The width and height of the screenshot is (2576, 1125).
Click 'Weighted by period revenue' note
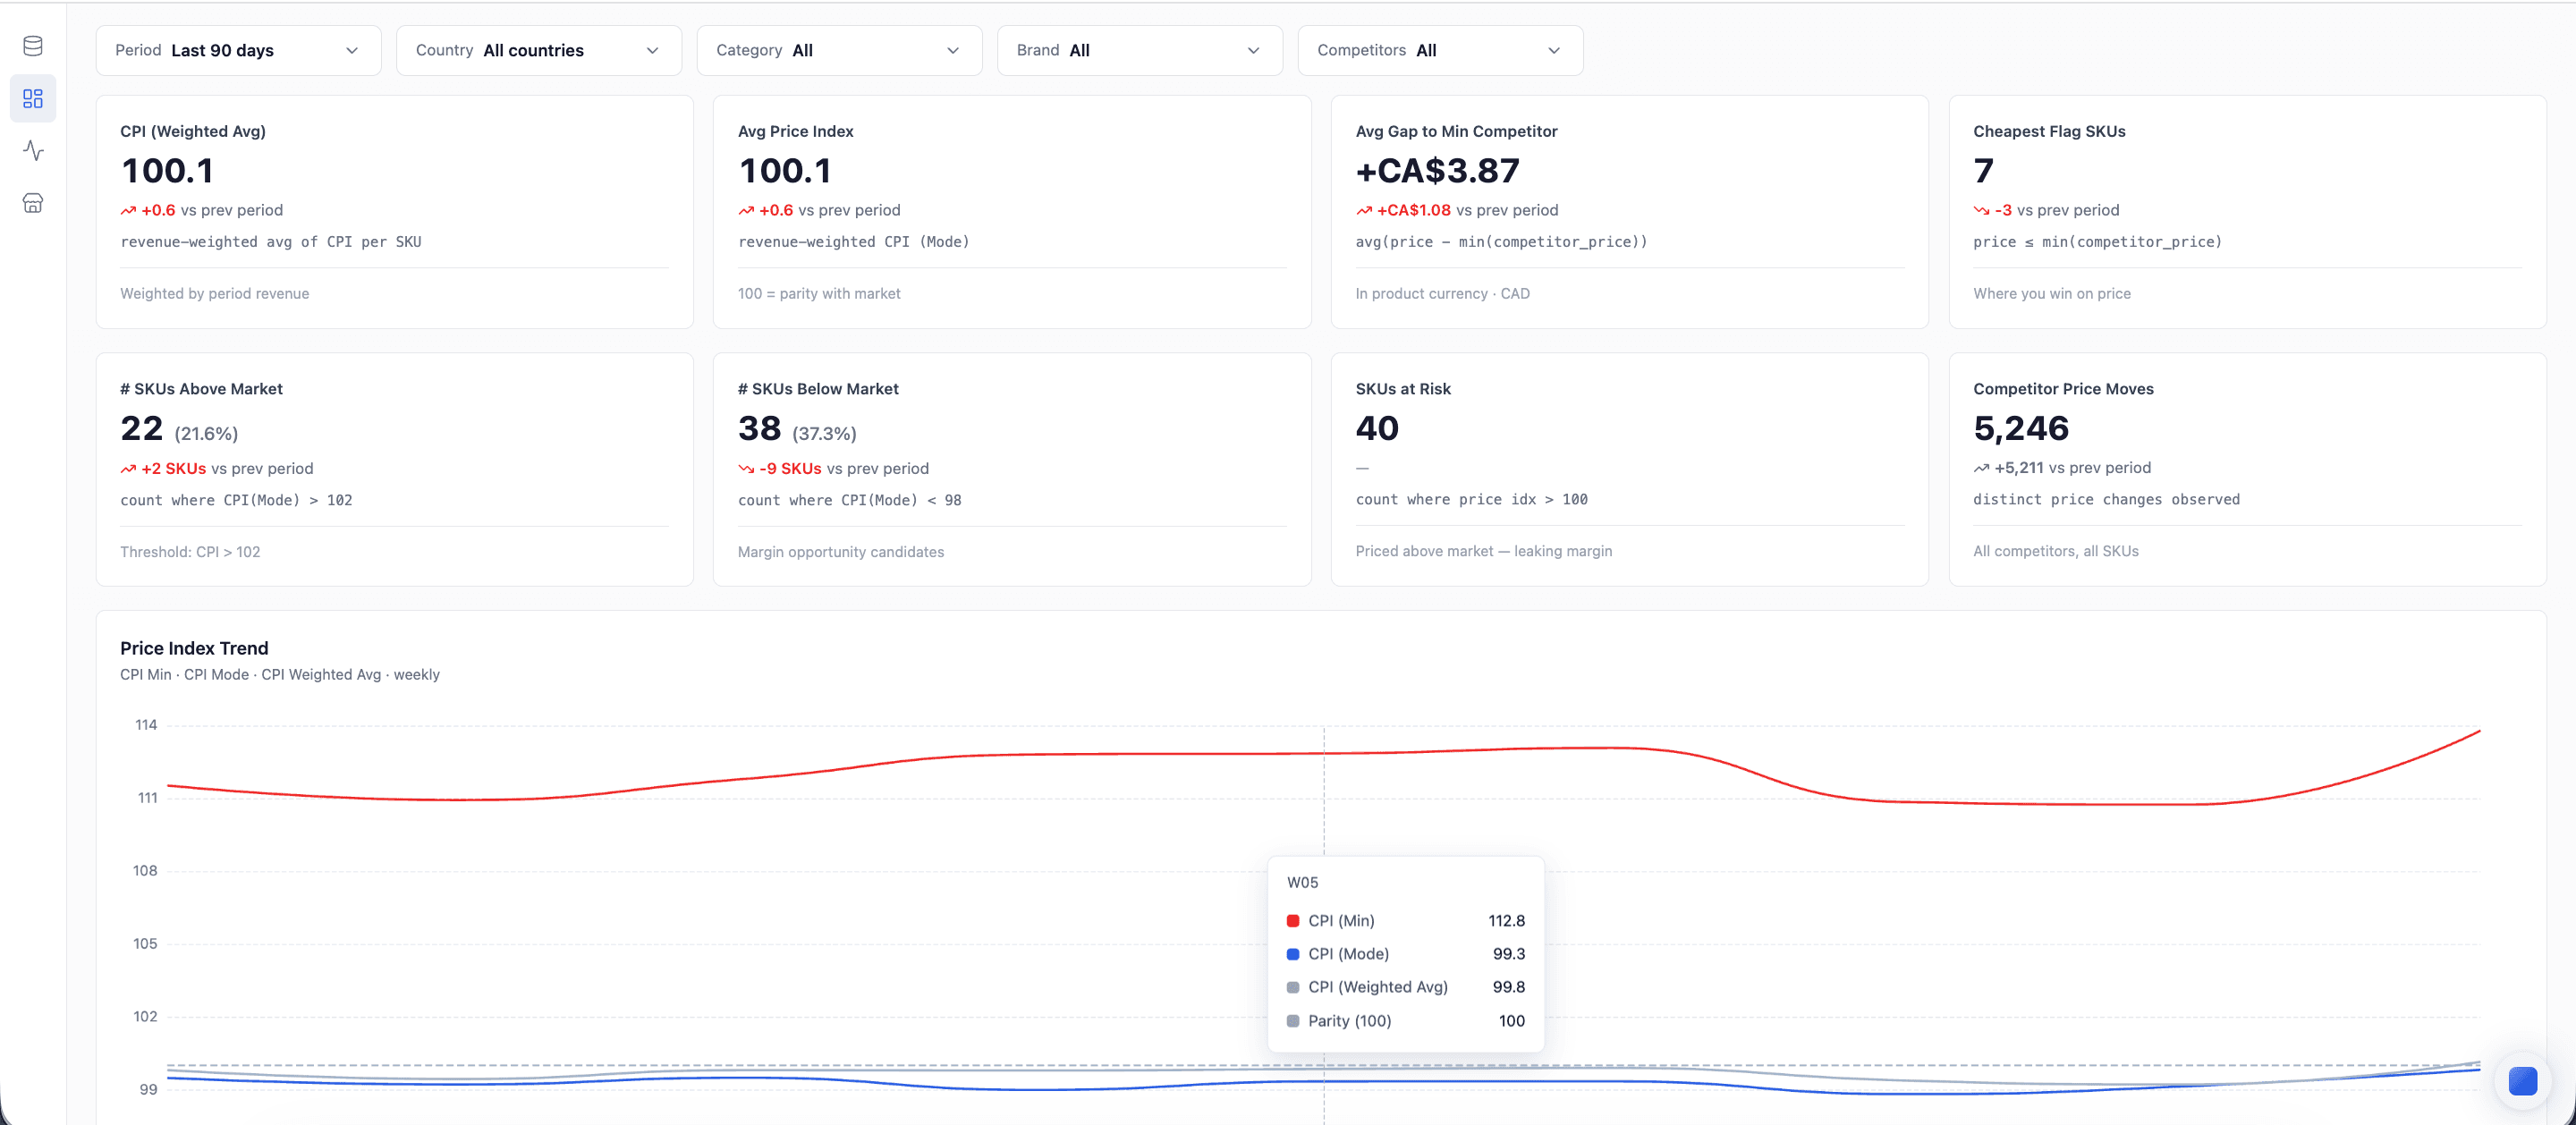(x=214, y=294)
